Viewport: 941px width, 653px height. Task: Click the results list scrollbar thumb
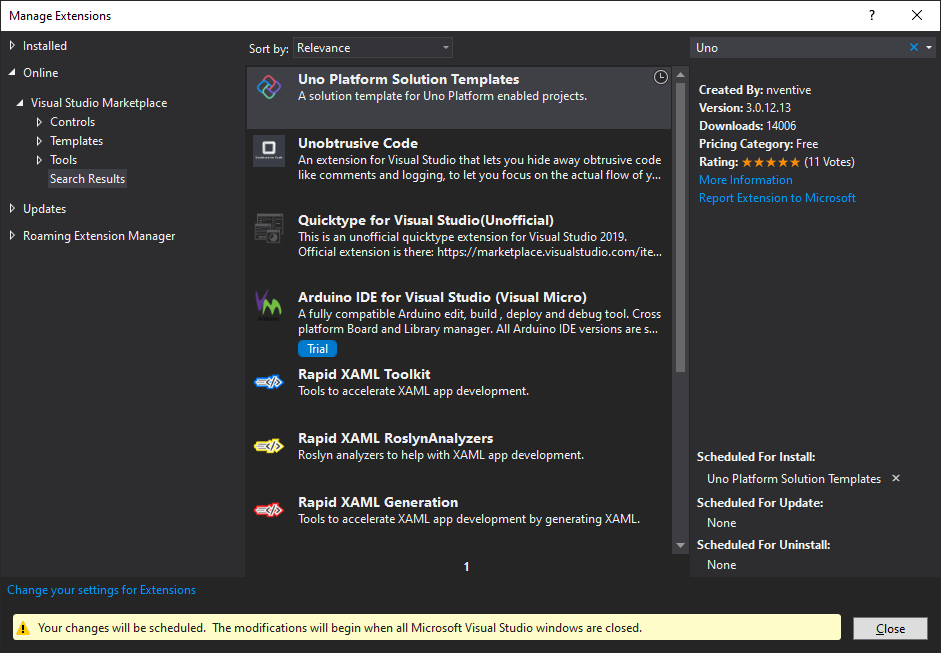(x=680, y=227)
